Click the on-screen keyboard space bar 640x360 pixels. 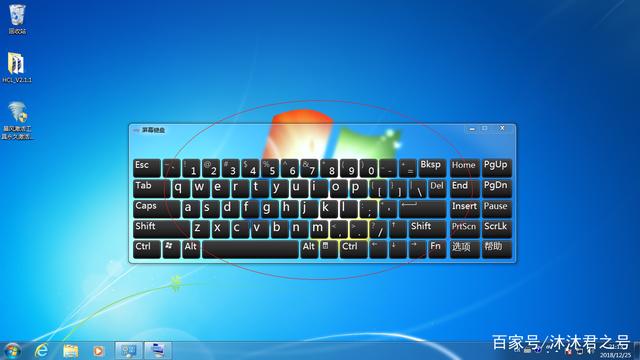pos(250,249)
